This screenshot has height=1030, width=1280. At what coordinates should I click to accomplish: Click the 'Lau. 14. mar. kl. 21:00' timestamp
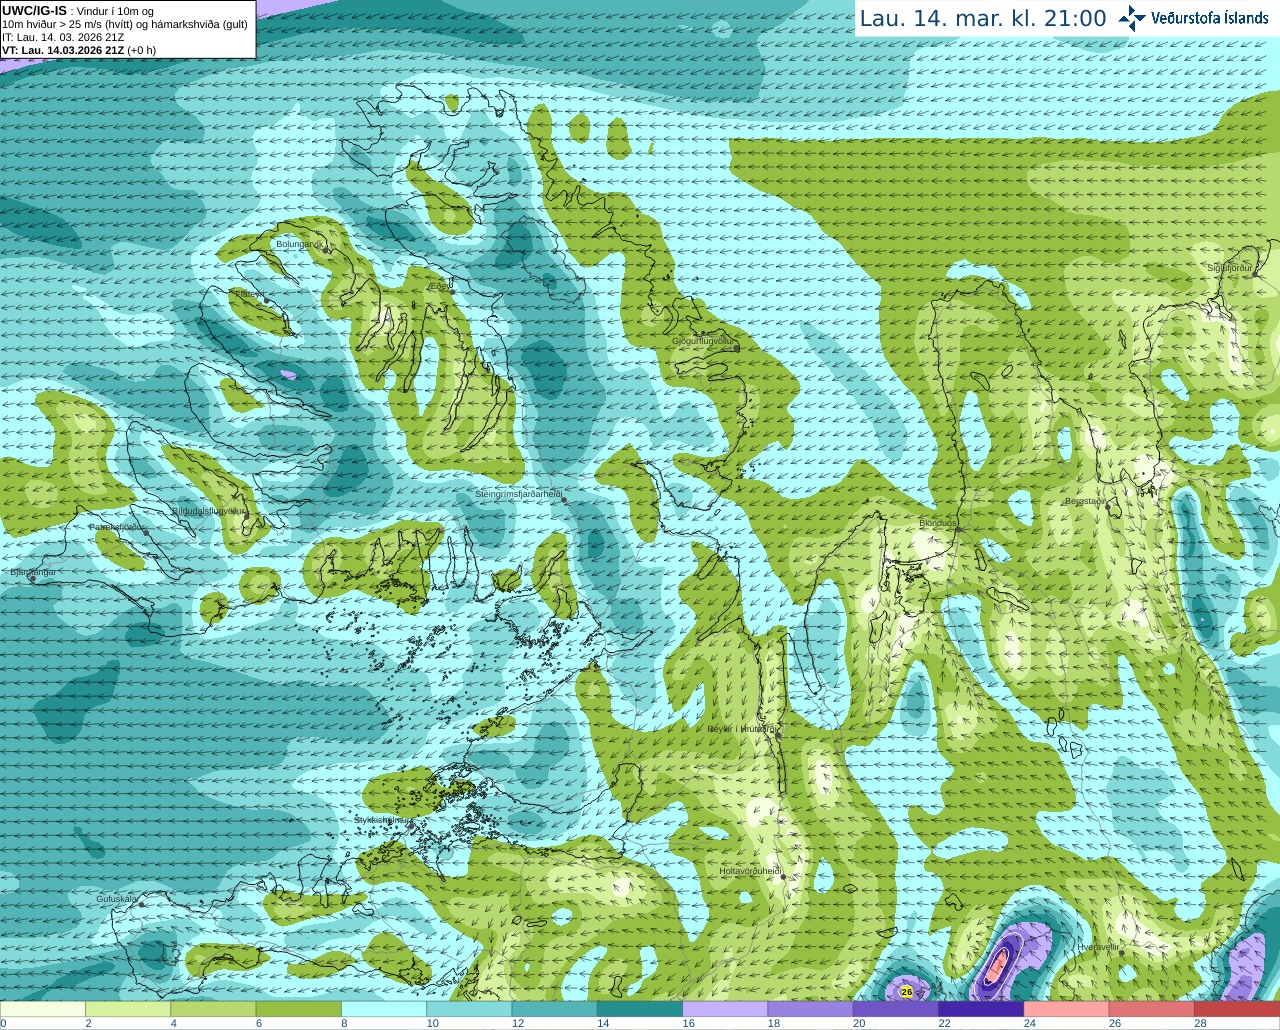[983, 18]
